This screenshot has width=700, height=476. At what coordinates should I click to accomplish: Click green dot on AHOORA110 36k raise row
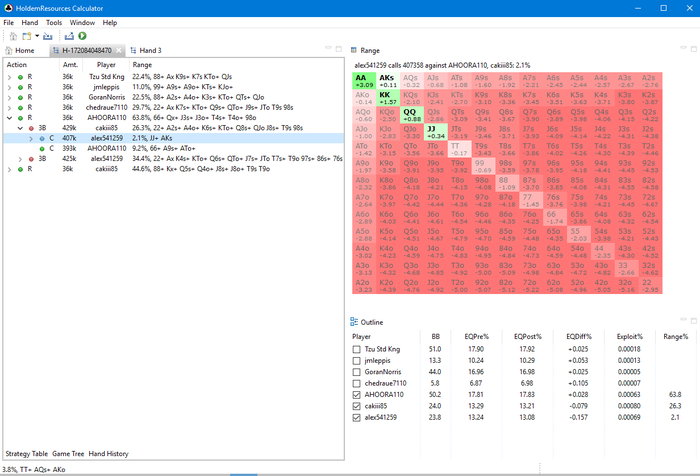point(21,118)
